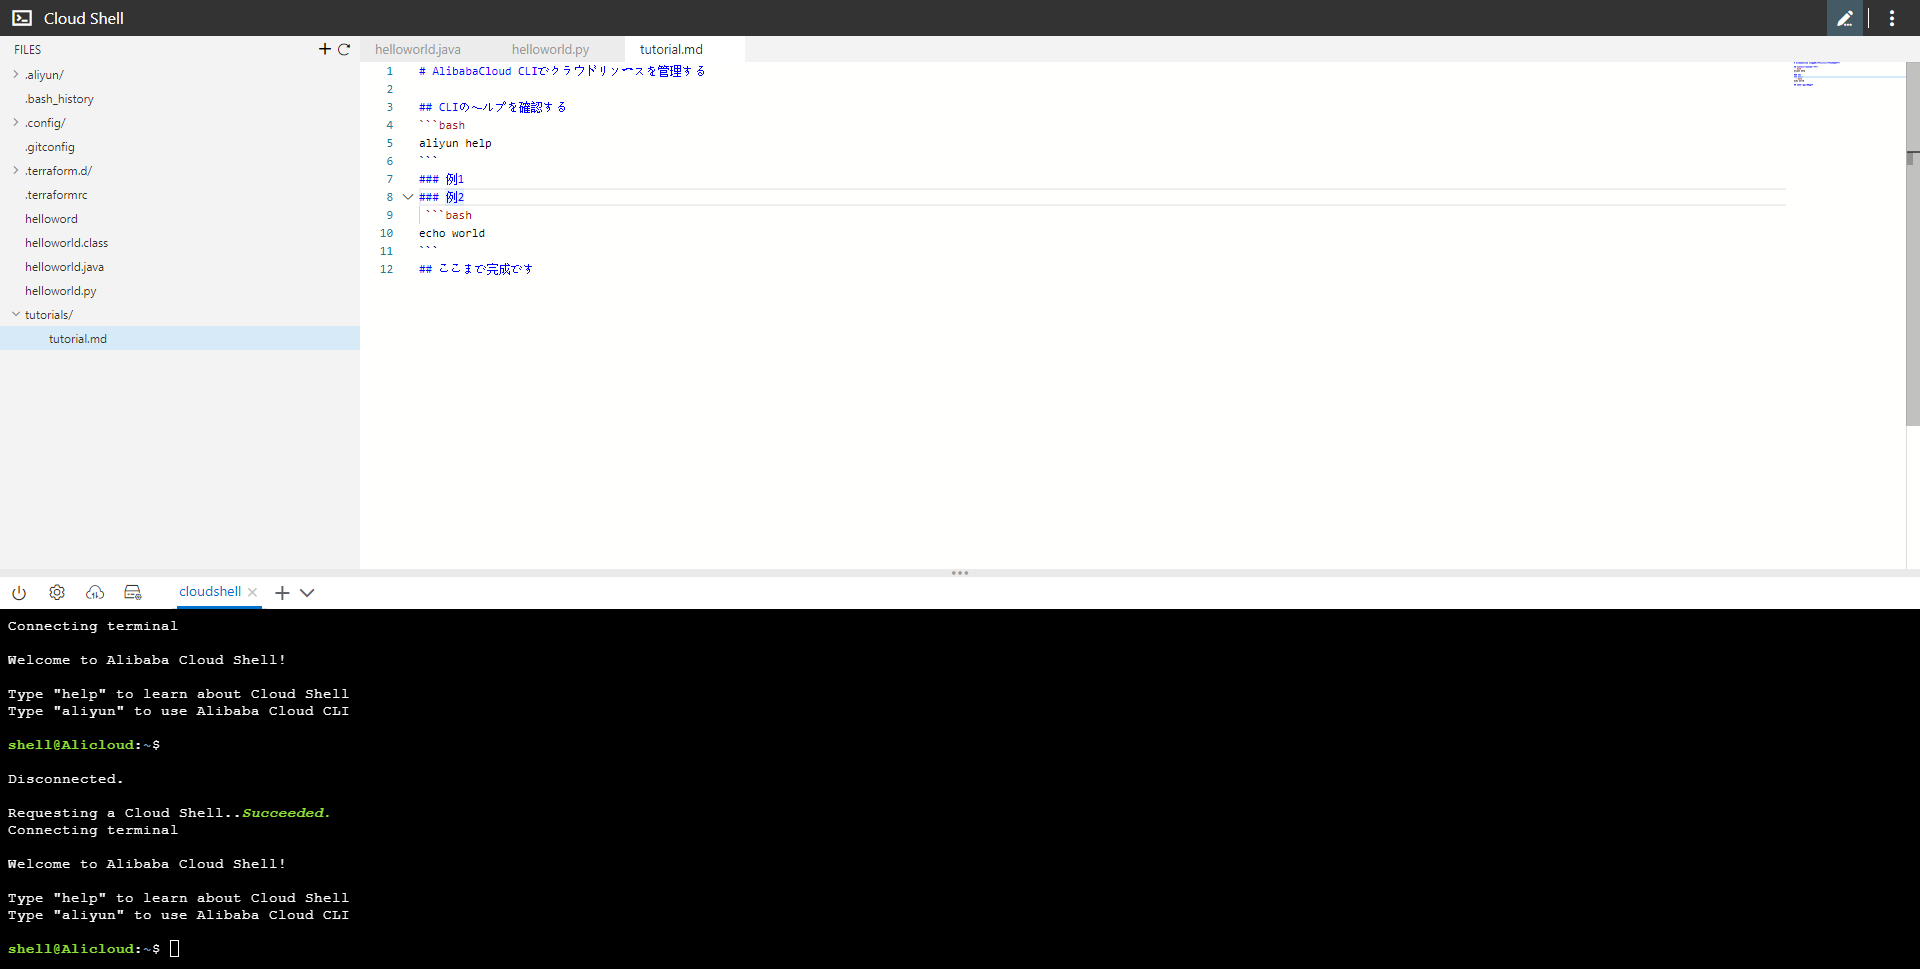The height and width of the screenshot is (969, 1920).
Task: Select the cloudshell terminal tab
Action: pos(210,591)
